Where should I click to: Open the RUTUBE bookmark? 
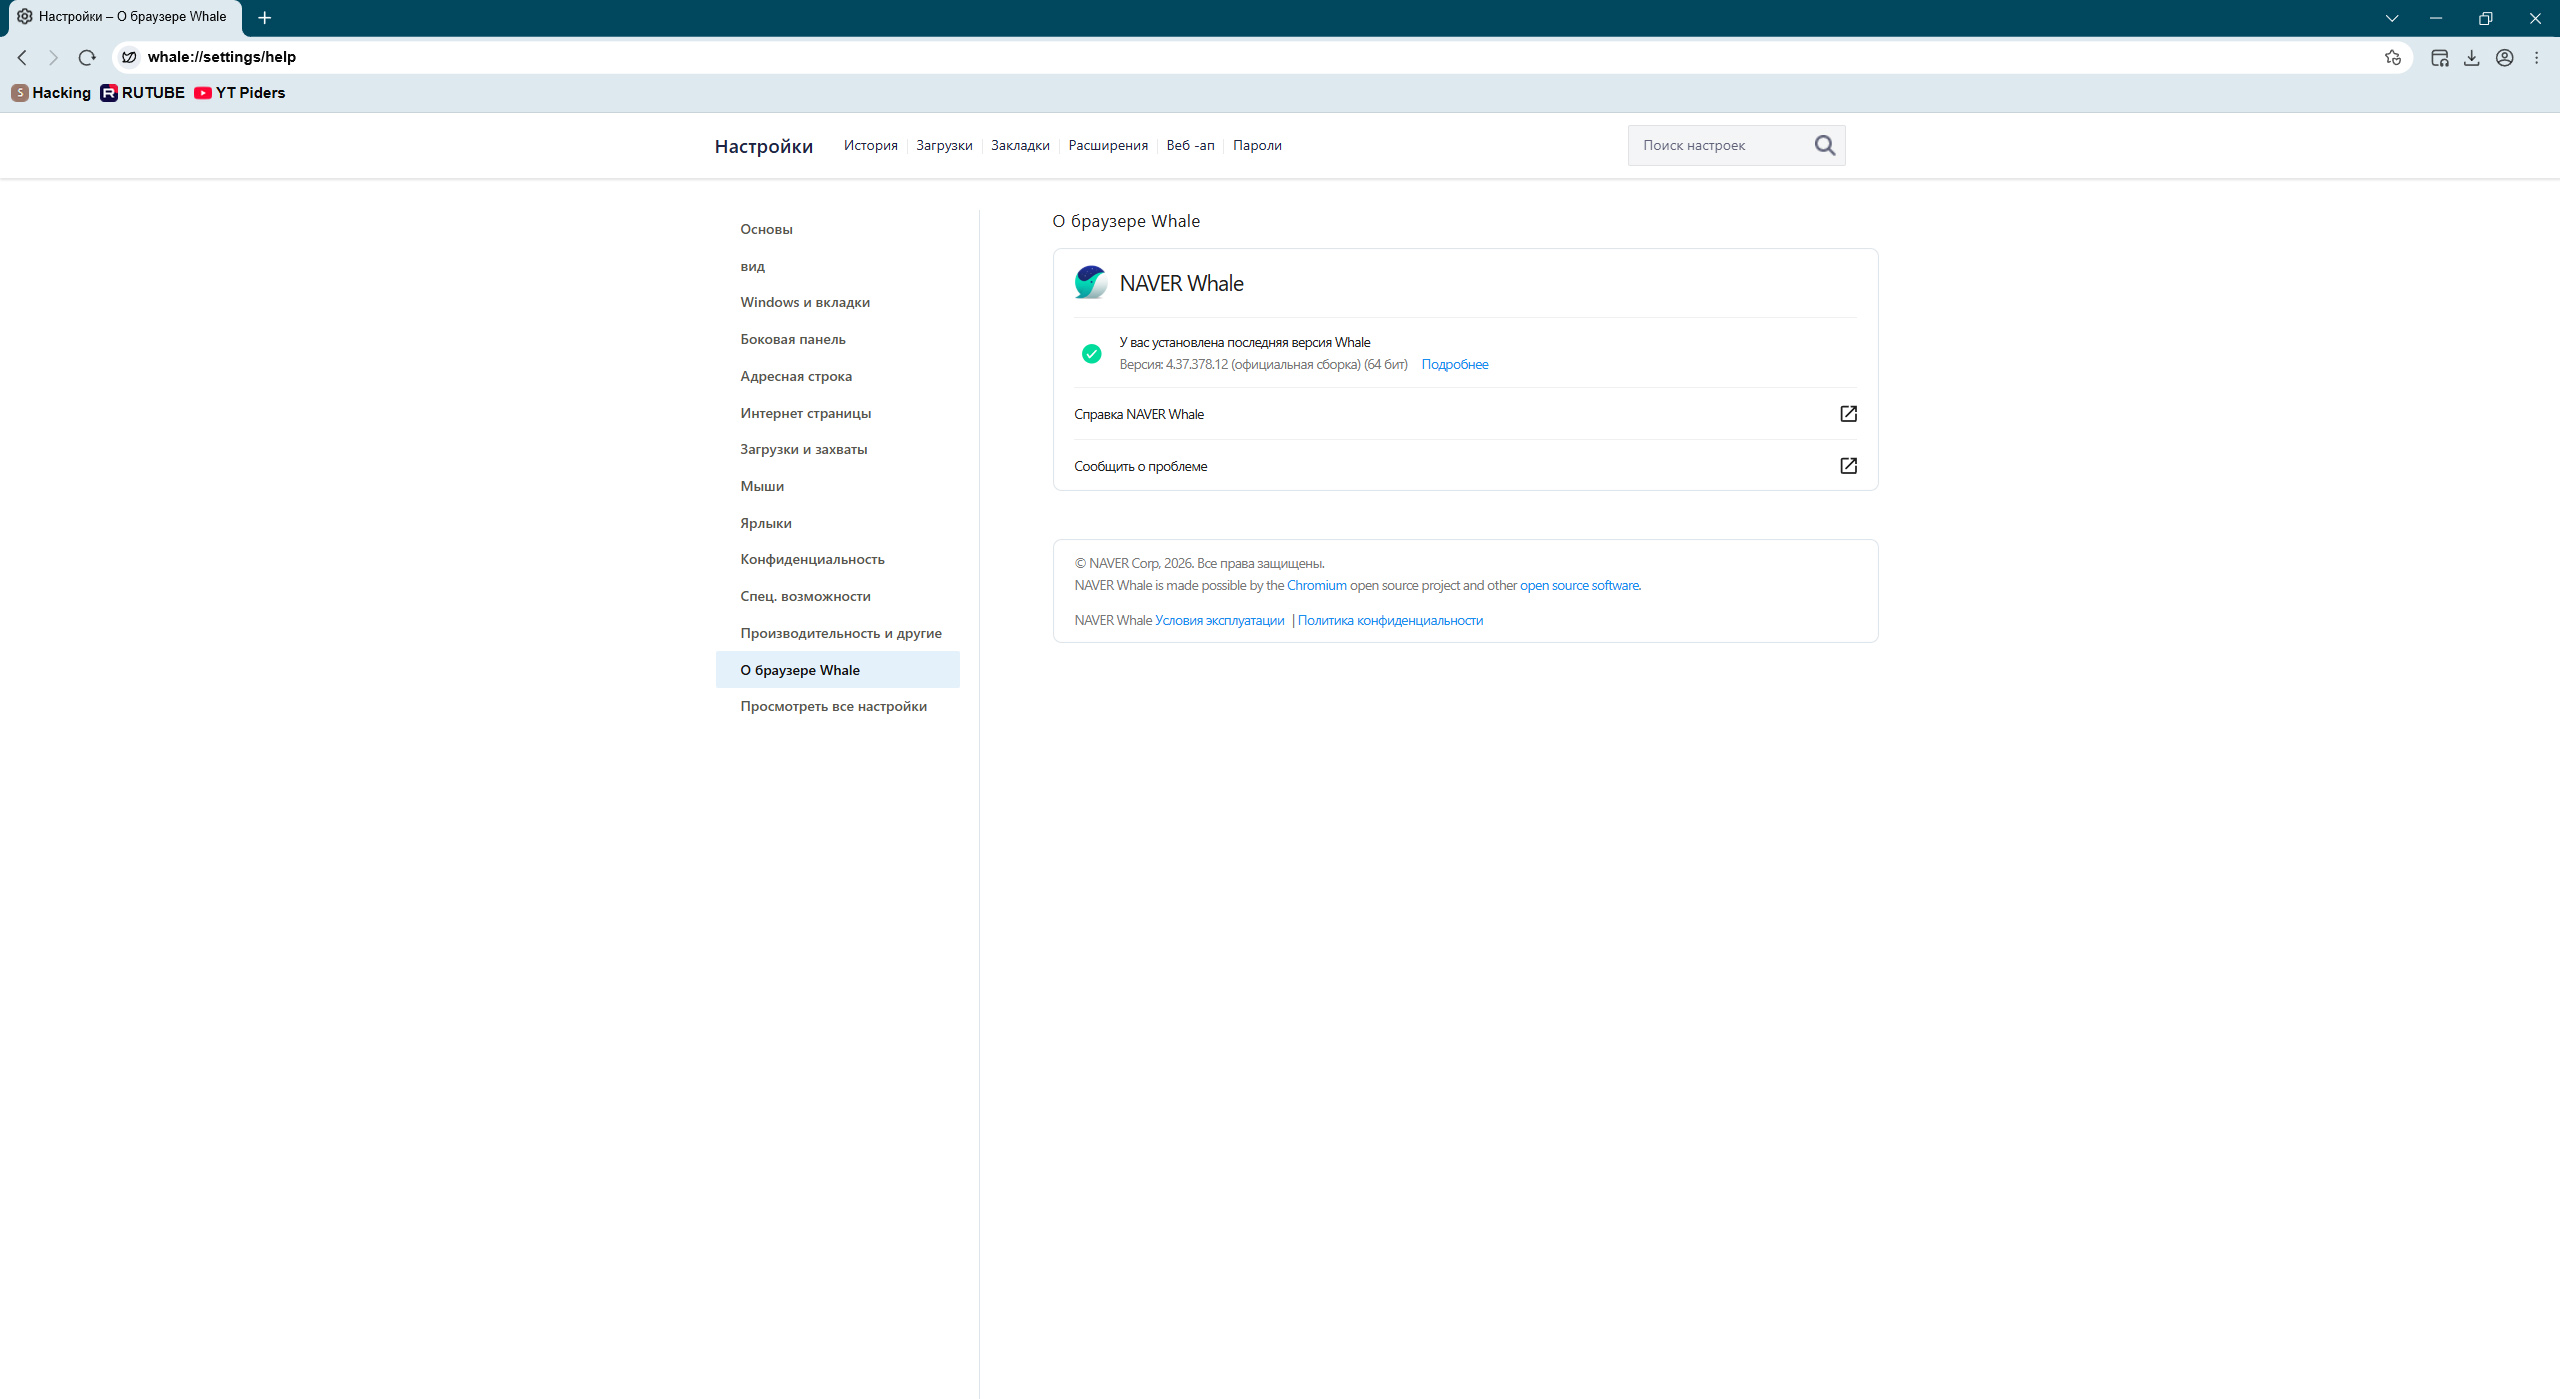click(x=143, y=92)
